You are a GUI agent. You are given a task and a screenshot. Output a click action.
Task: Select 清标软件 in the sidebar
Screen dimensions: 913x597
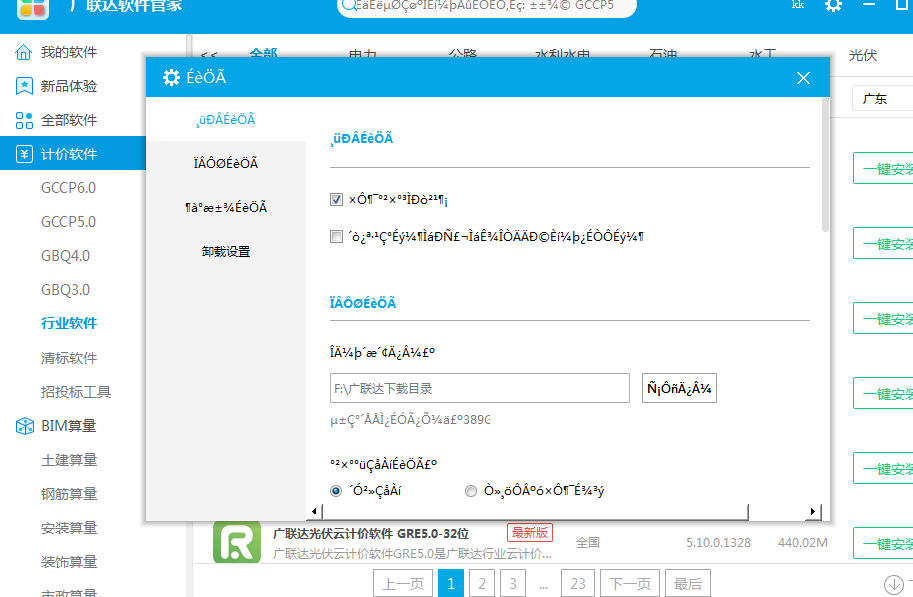pos(69,358)
